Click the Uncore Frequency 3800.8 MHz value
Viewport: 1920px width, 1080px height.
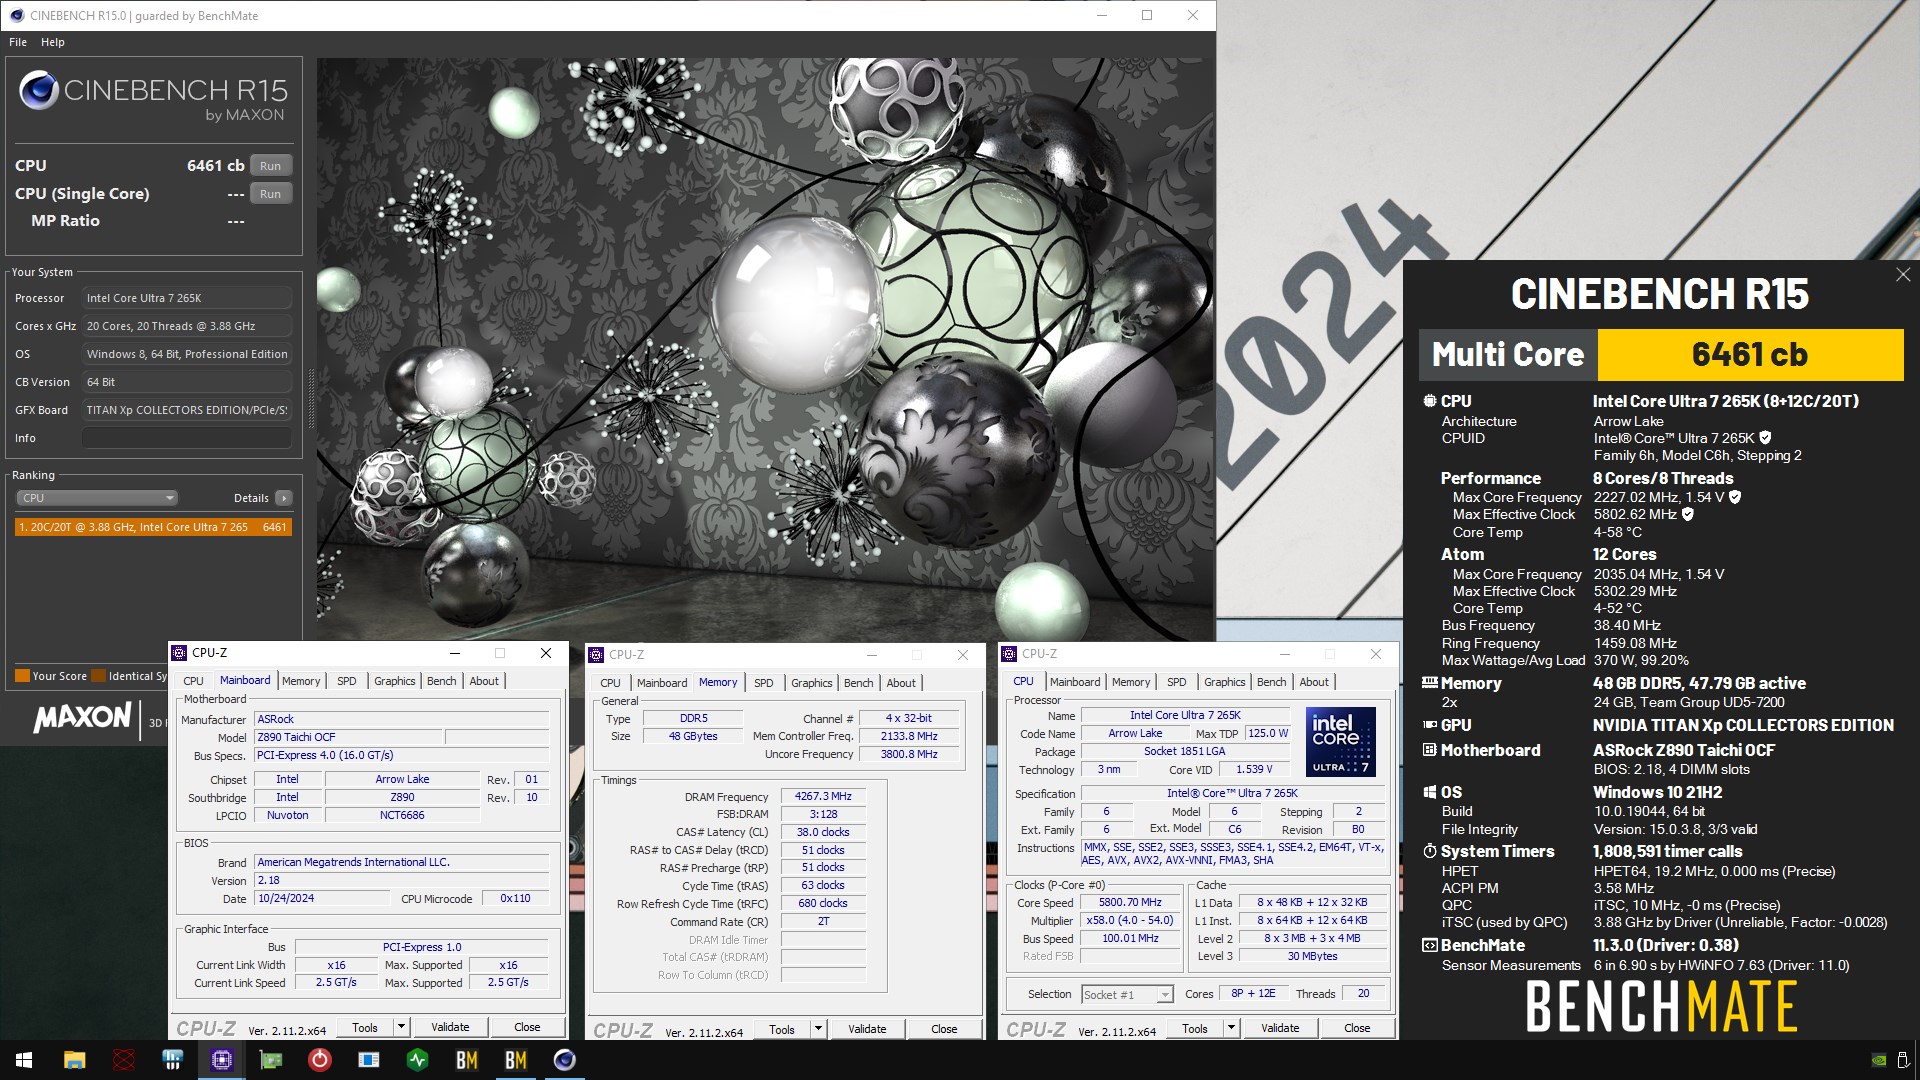910,754
